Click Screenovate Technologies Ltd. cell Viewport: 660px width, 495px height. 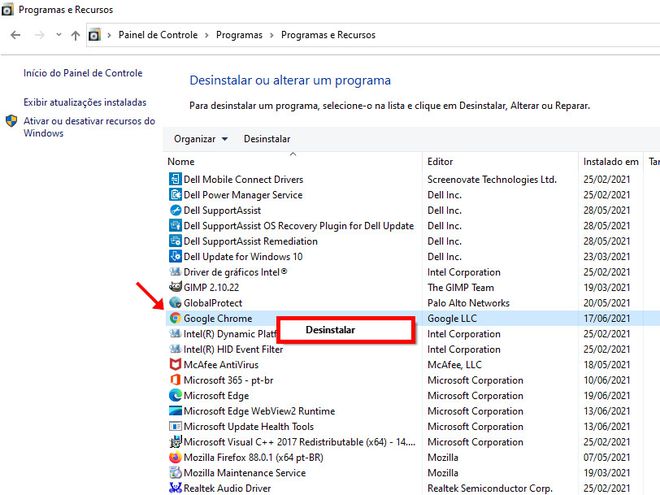[x=492, y=179]
